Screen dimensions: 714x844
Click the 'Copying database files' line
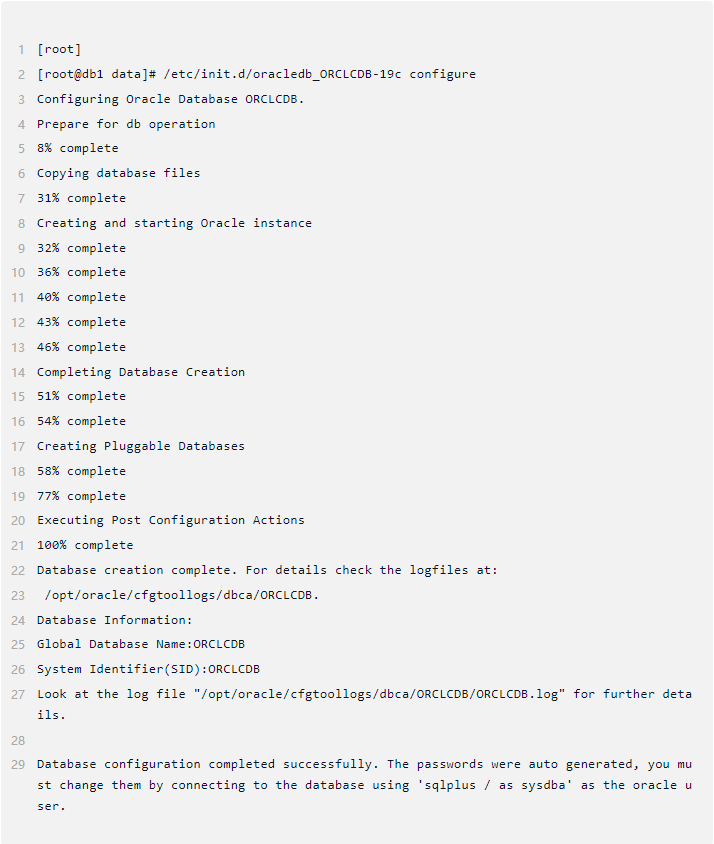[x=118, y=173]
